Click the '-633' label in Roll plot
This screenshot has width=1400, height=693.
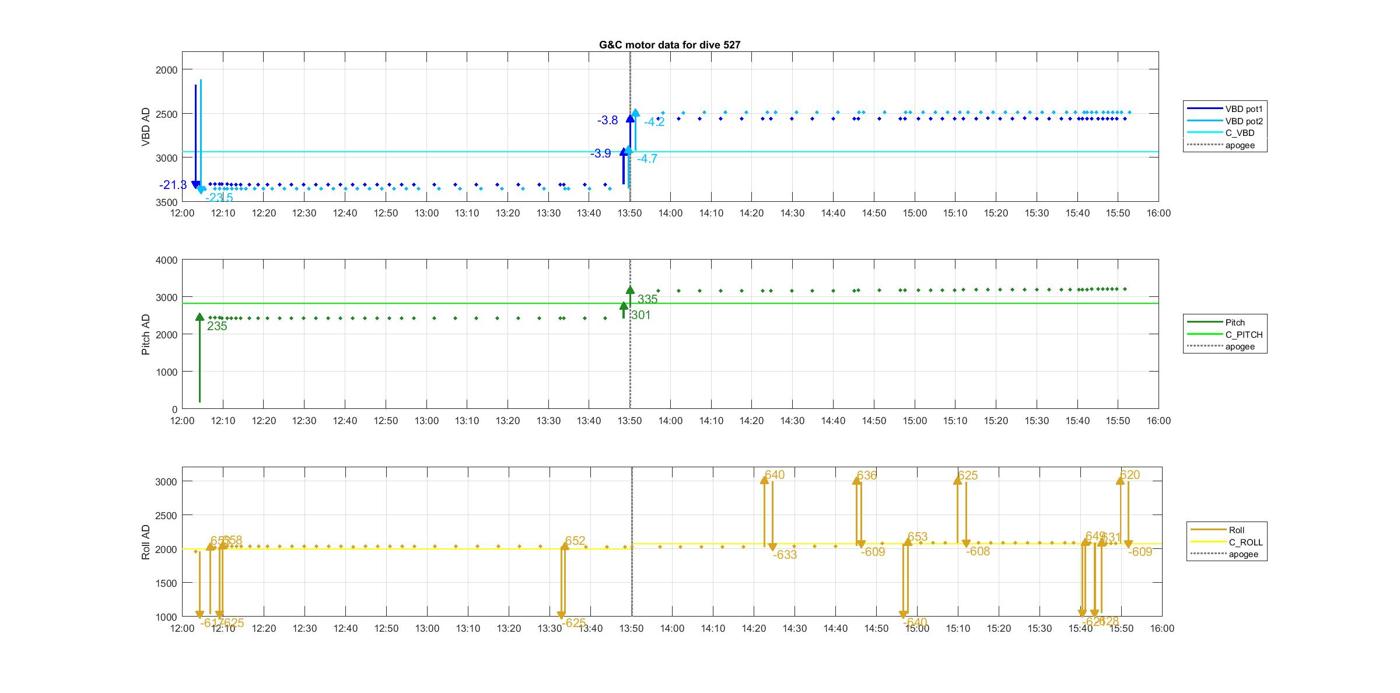click(x=784, y=555)
